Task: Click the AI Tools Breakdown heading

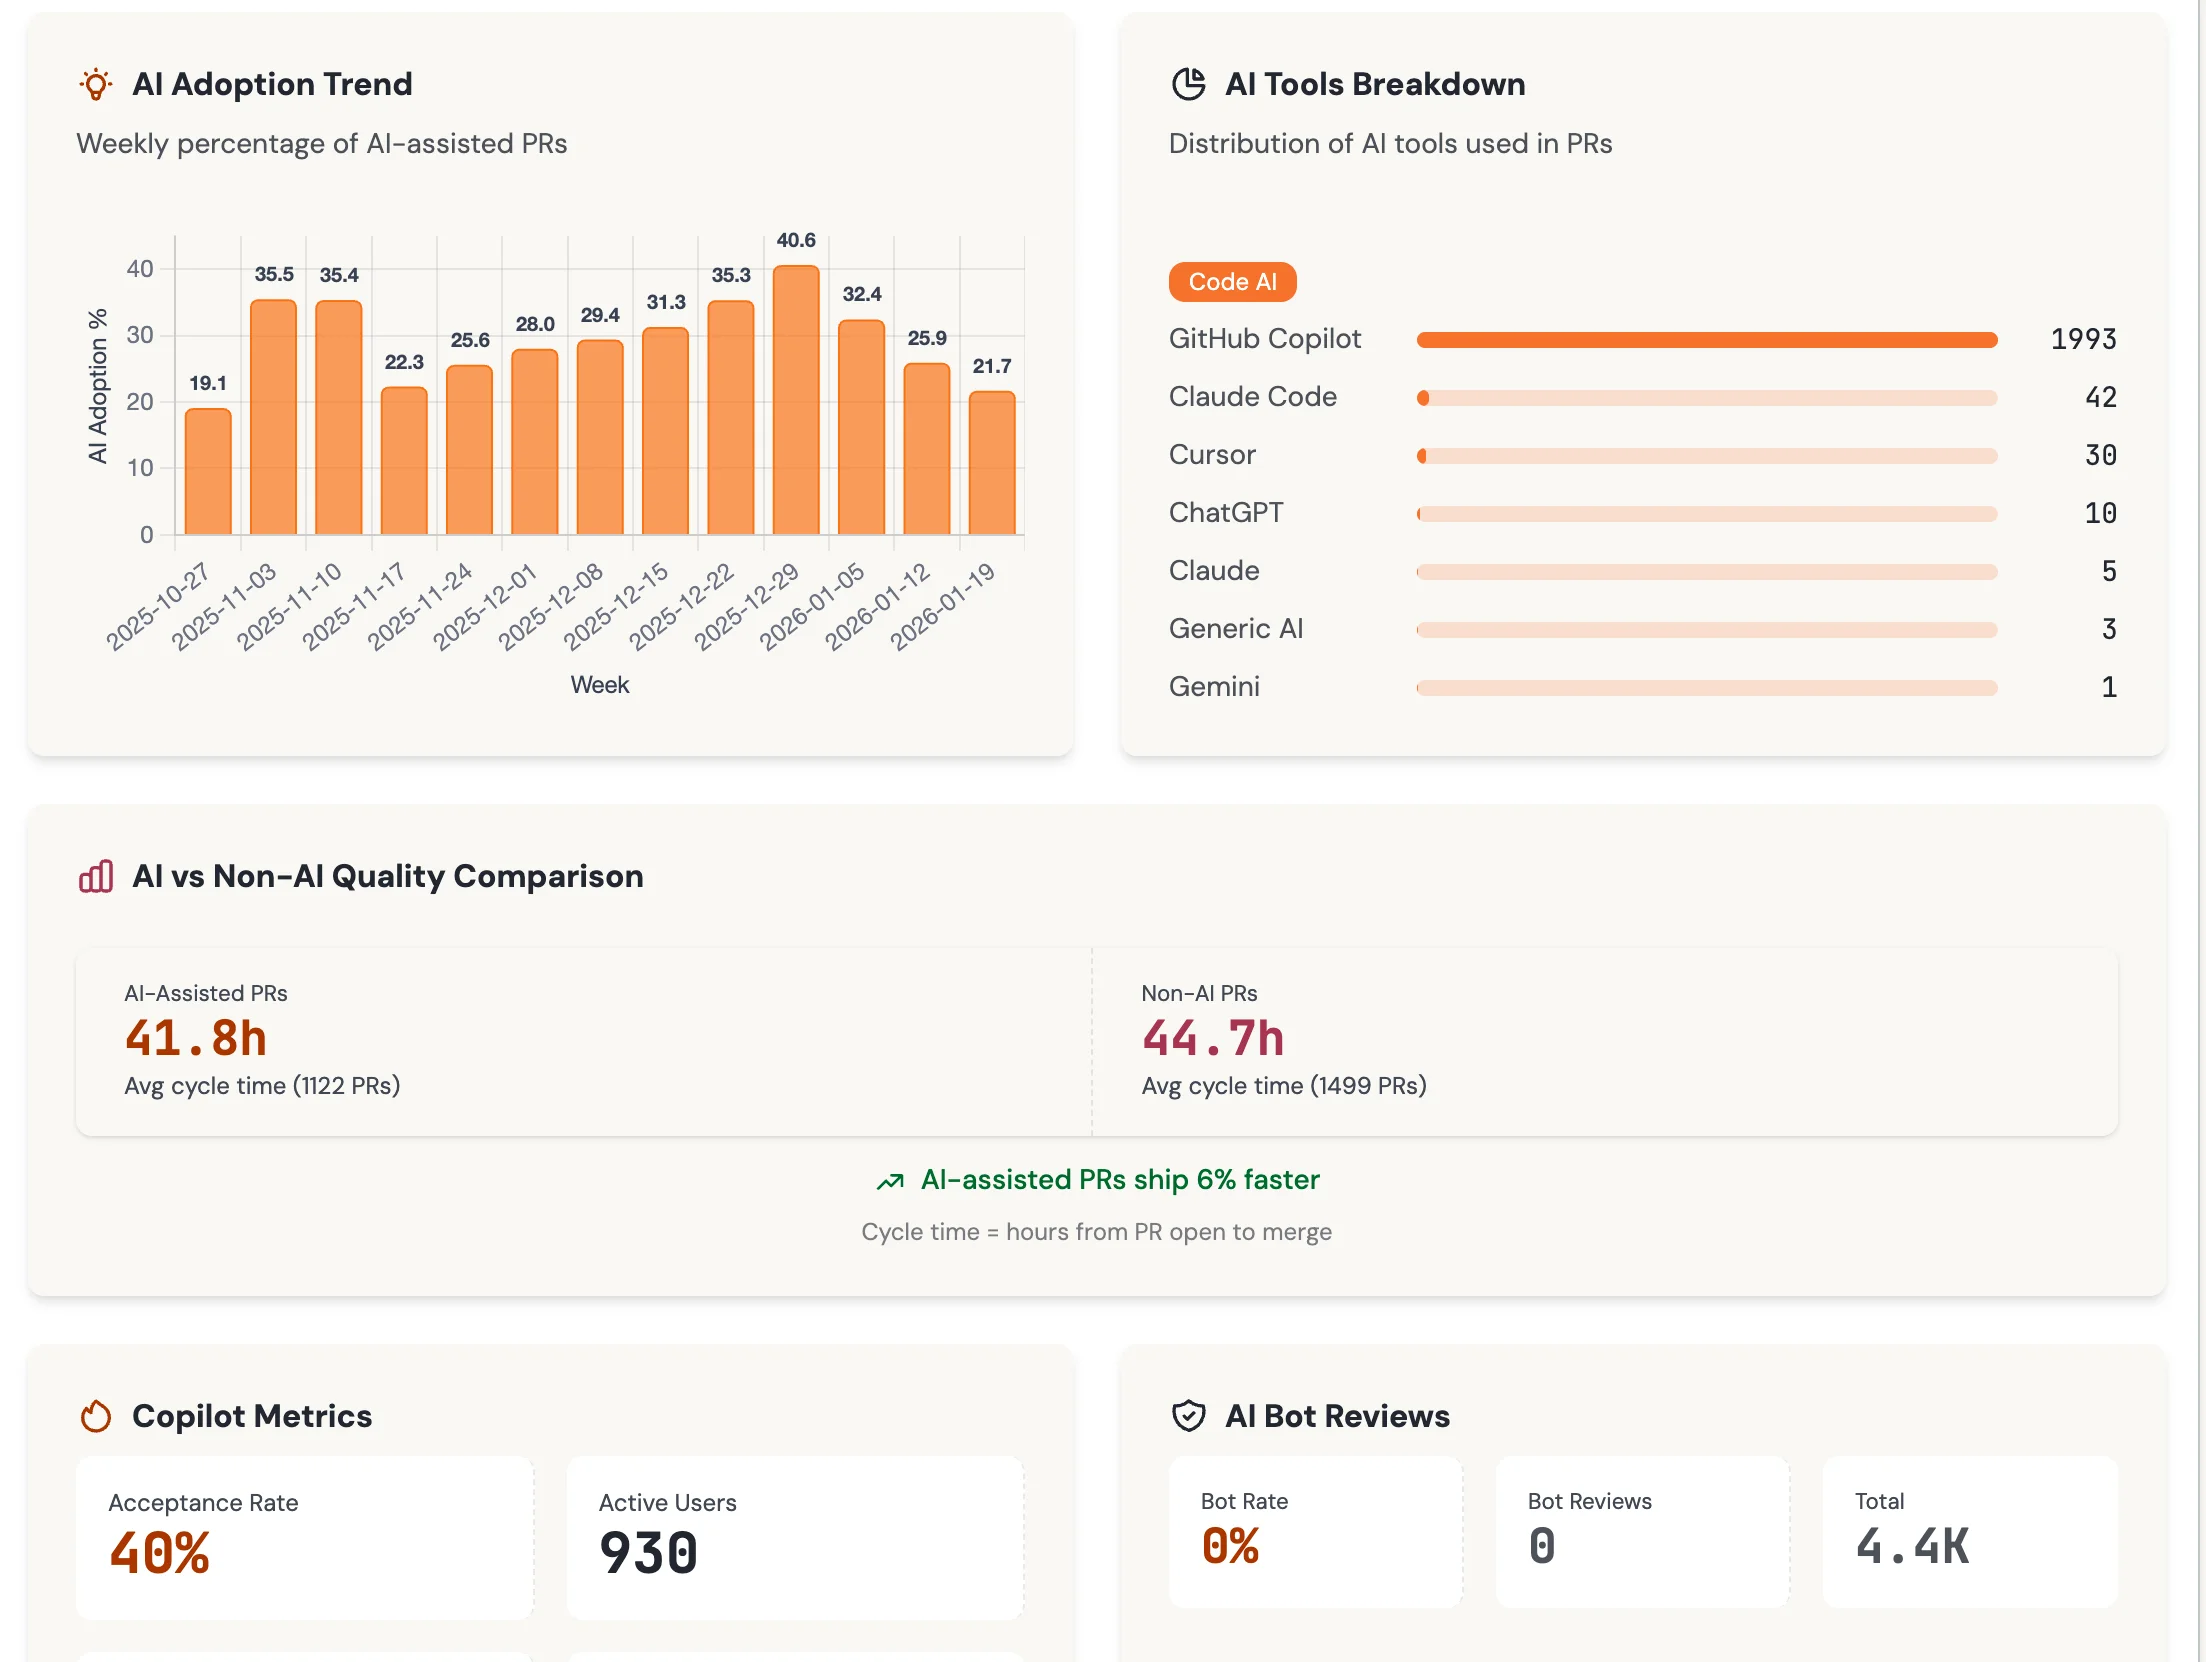Action: (x=1375, y=84)
